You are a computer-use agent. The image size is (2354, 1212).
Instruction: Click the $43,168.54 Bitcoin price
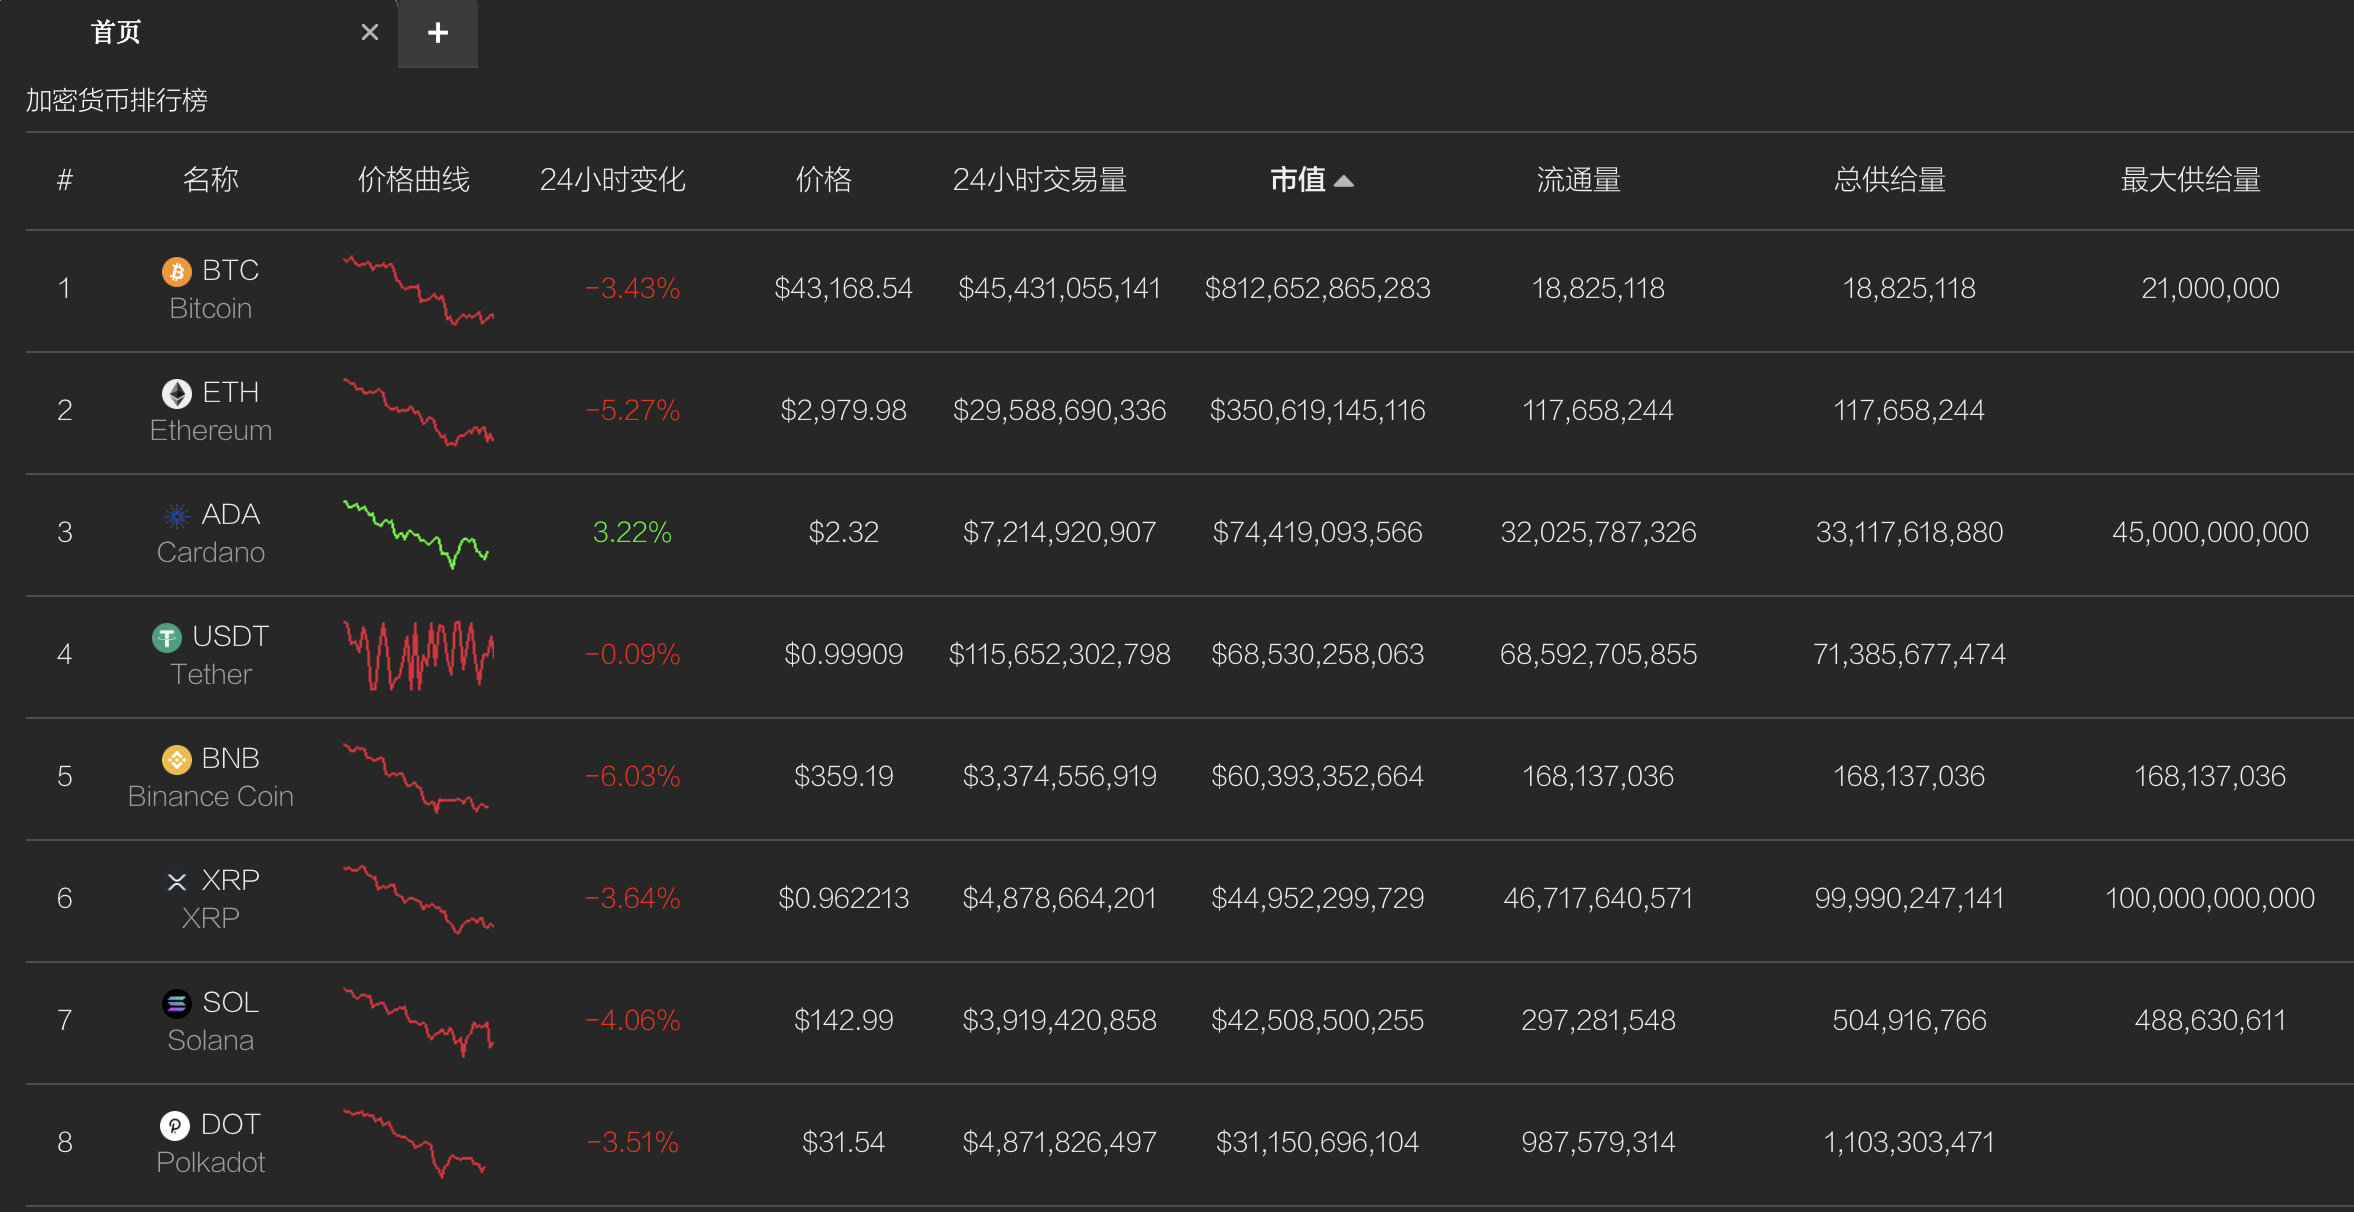pyautogui.click(x=843, y=289)
